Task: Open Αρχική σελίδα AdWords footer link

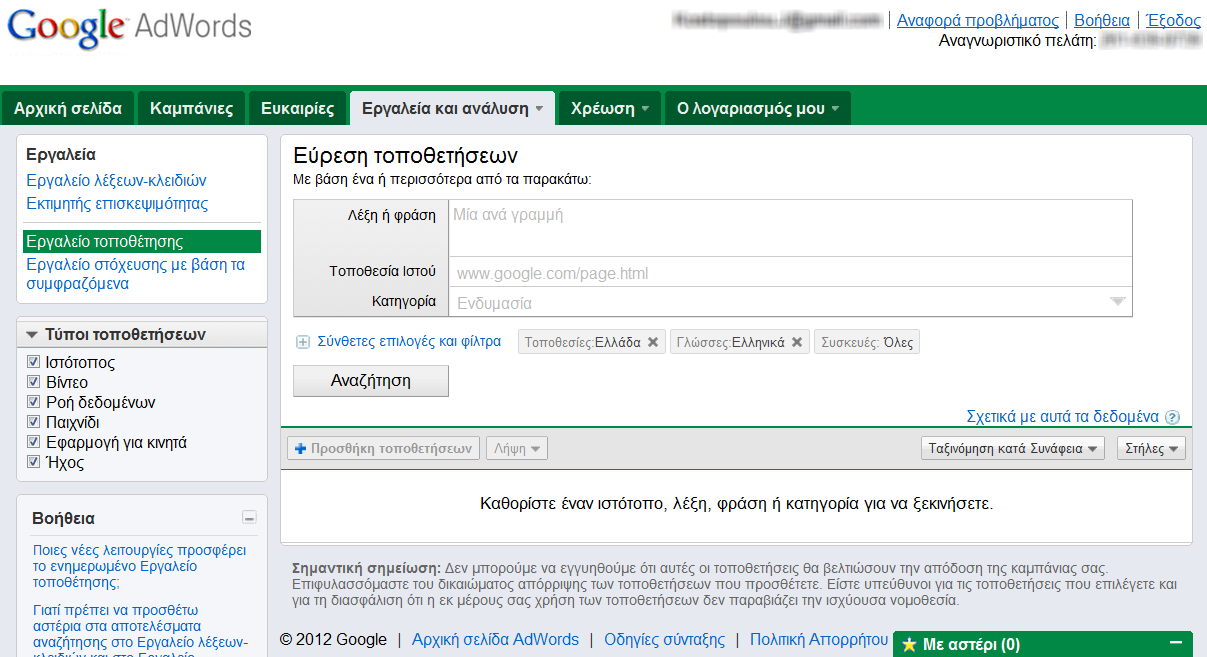Action: pyautogui.click(x=495, y=640)
